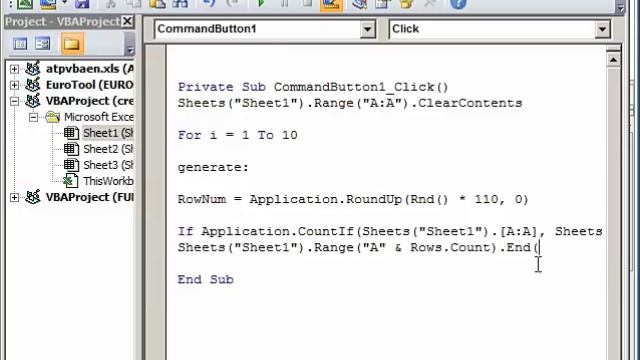Click the Save toolbar icon
The image size is (640, 360).
coord(82,4)
